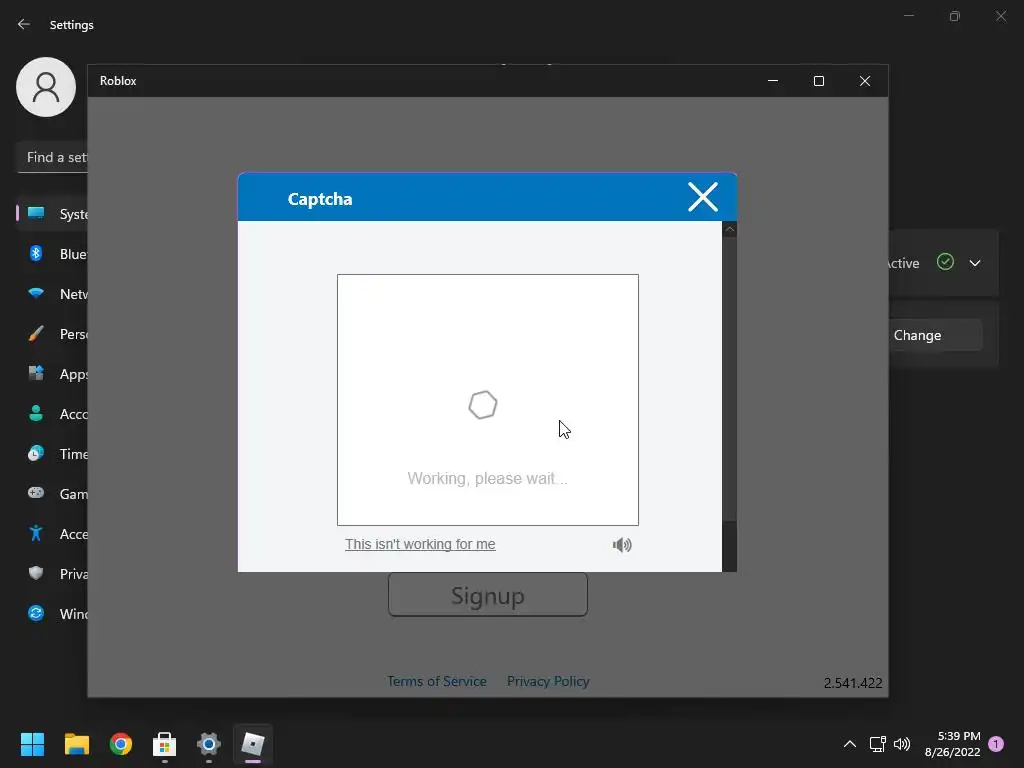1024x768 pixels.
Task: Click the Change button in Settings
Action: [935, 335]
